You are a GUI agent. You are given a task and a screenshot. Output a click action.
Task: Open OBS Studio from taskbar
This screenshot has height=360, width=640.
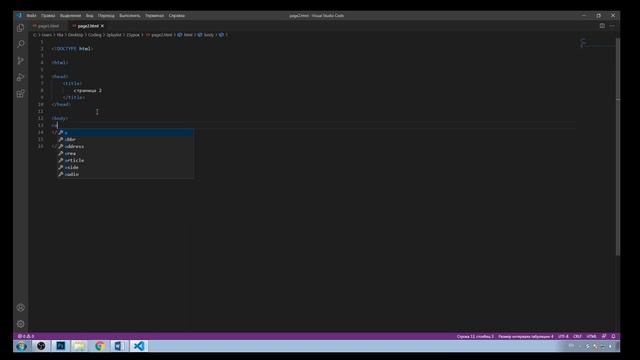click(41, 346)
